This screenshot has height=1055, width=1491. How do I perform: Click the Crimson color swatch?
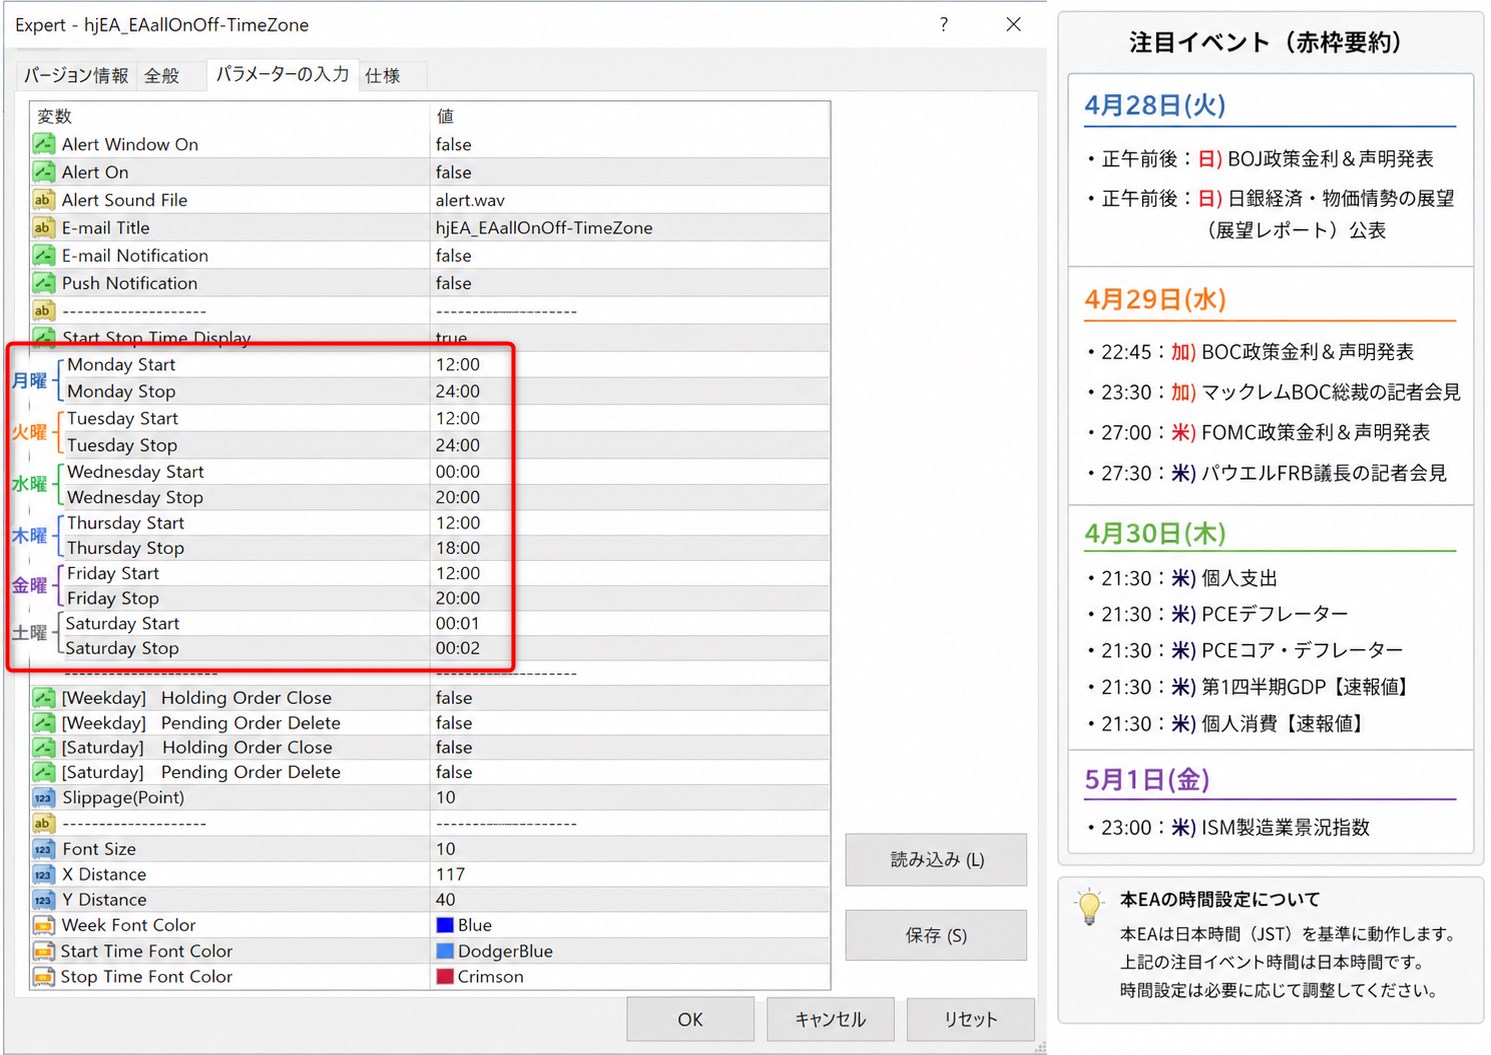[x=445, y=977]
